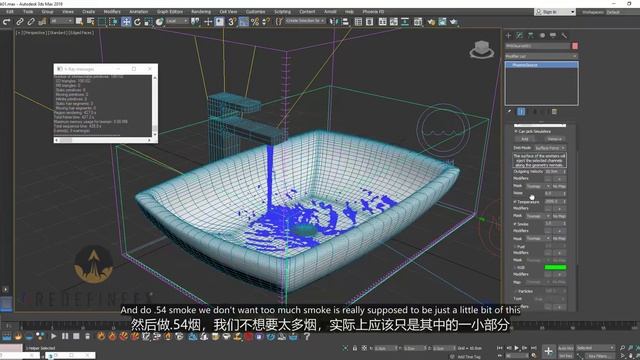Toggle the Percent Snap button
The height and width of the screenshot is (360, 640).
(x=255, y=22)
